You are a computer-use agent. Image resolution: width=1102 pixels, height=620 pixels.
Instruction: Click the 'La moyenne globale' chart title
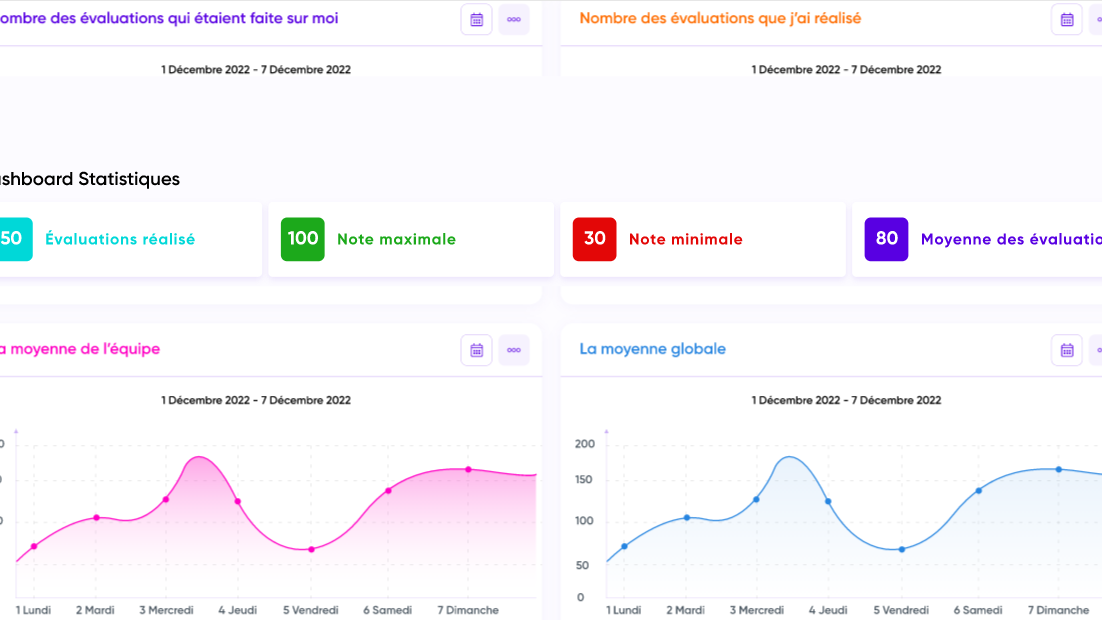point(652,349)
